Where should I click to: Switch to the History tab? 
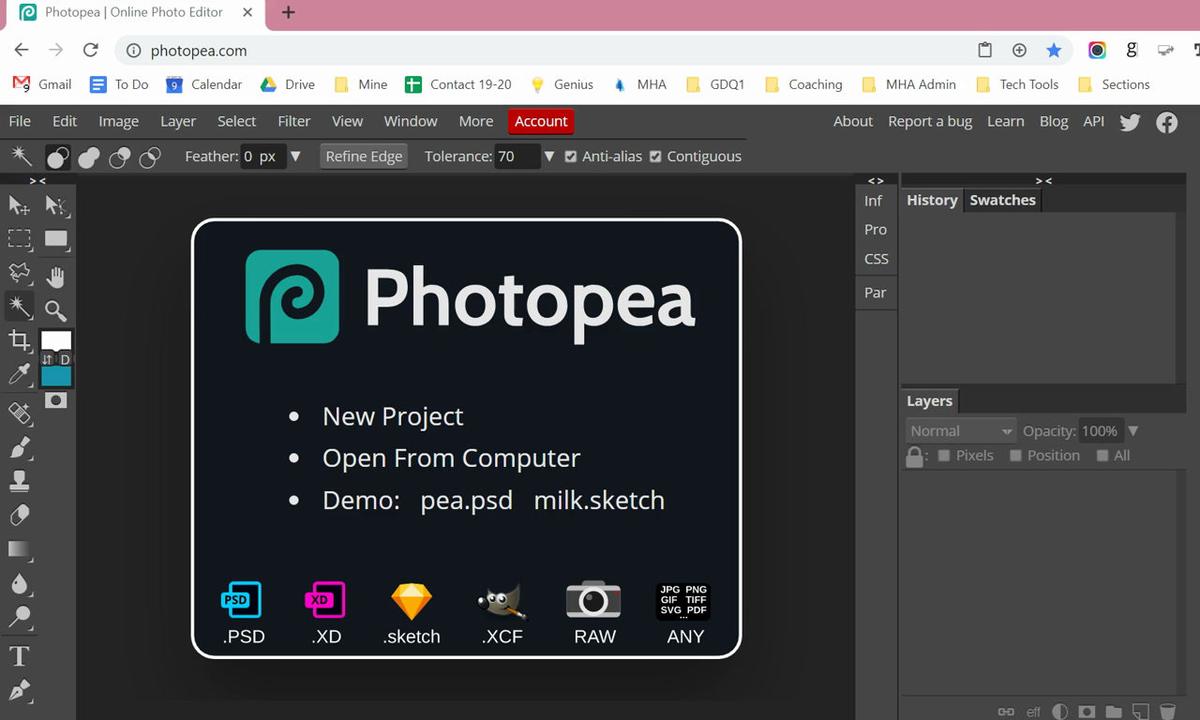(932, 201)
